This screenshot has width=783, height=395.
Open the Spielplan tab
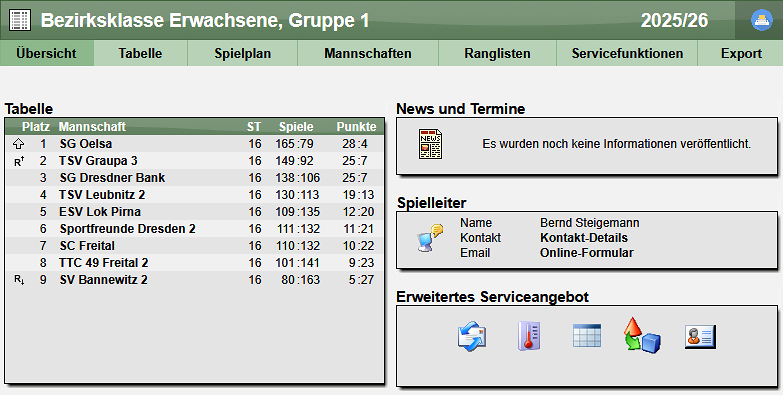tap(243, 53)
